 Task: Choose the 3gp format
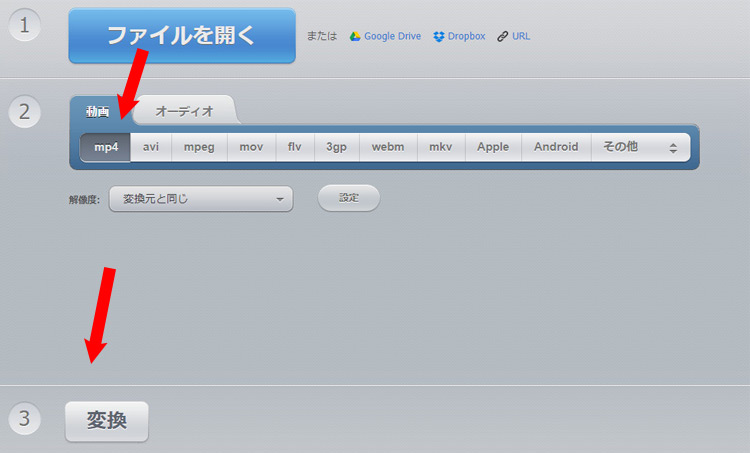click(x=336, y=147)
